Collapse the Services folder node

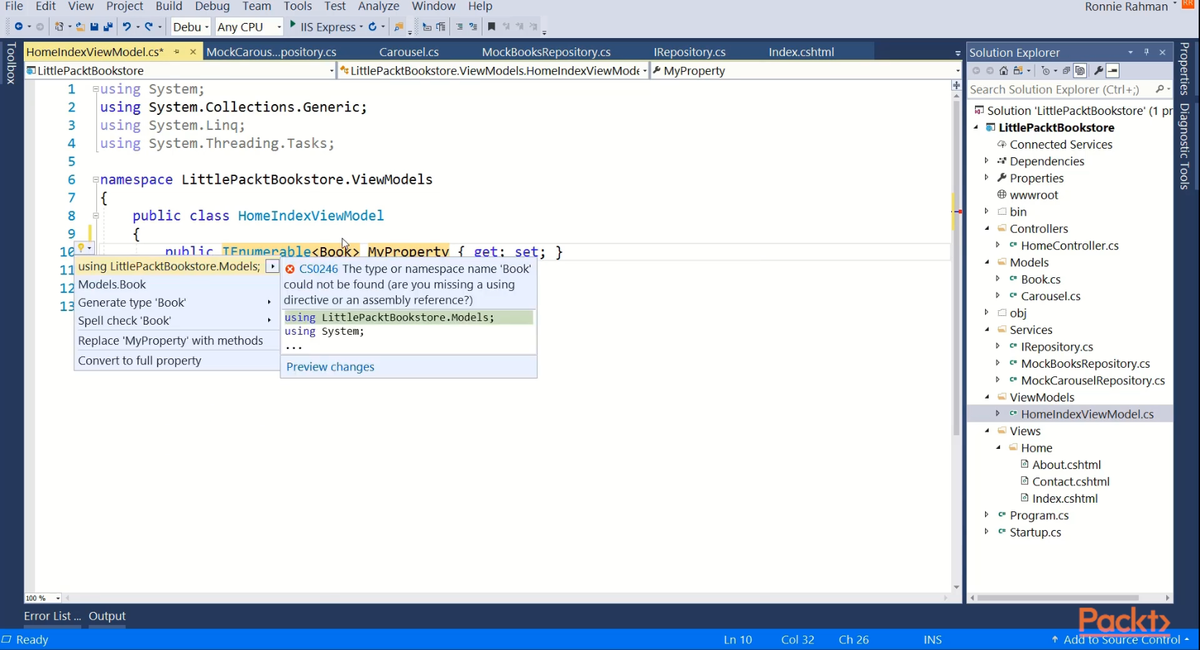pos(987,329)
